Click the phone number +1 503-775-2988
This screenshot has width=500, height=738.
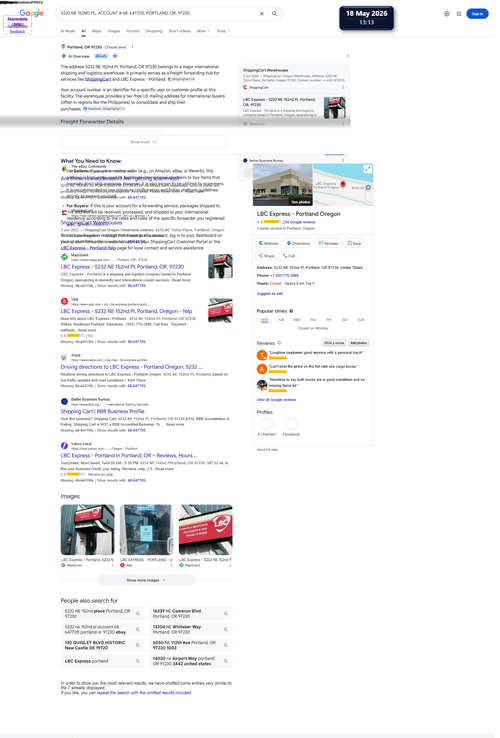pos(284,275)
